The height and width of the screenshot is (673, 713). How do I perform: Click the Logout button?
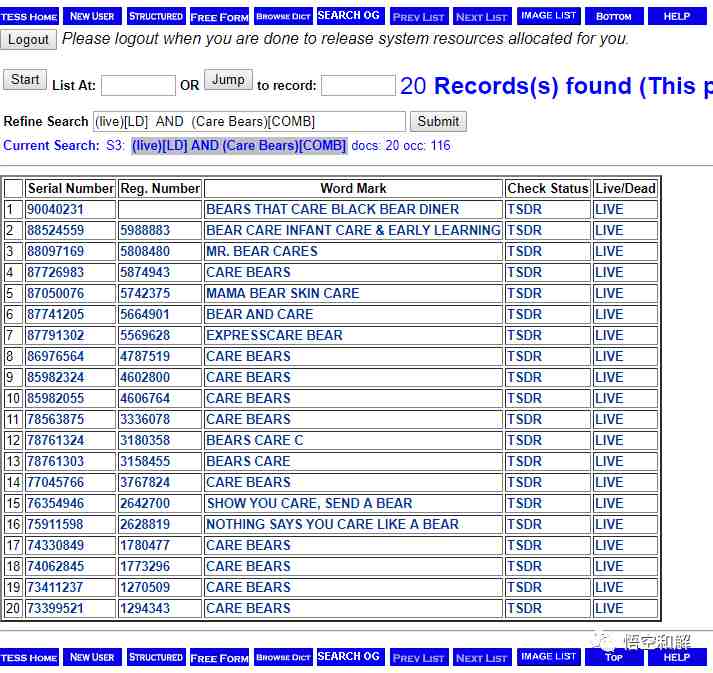[28, 40]
